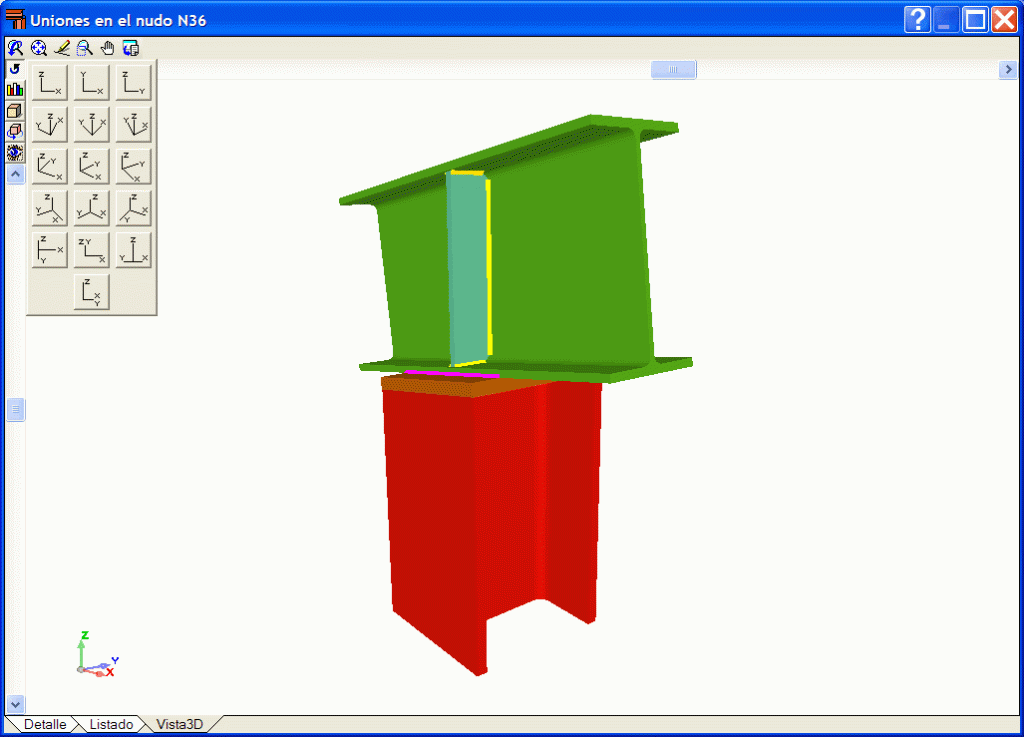Click the copy view to document icon
The width and height of the screenshot is (1024, 737).
tap(131, 48)
